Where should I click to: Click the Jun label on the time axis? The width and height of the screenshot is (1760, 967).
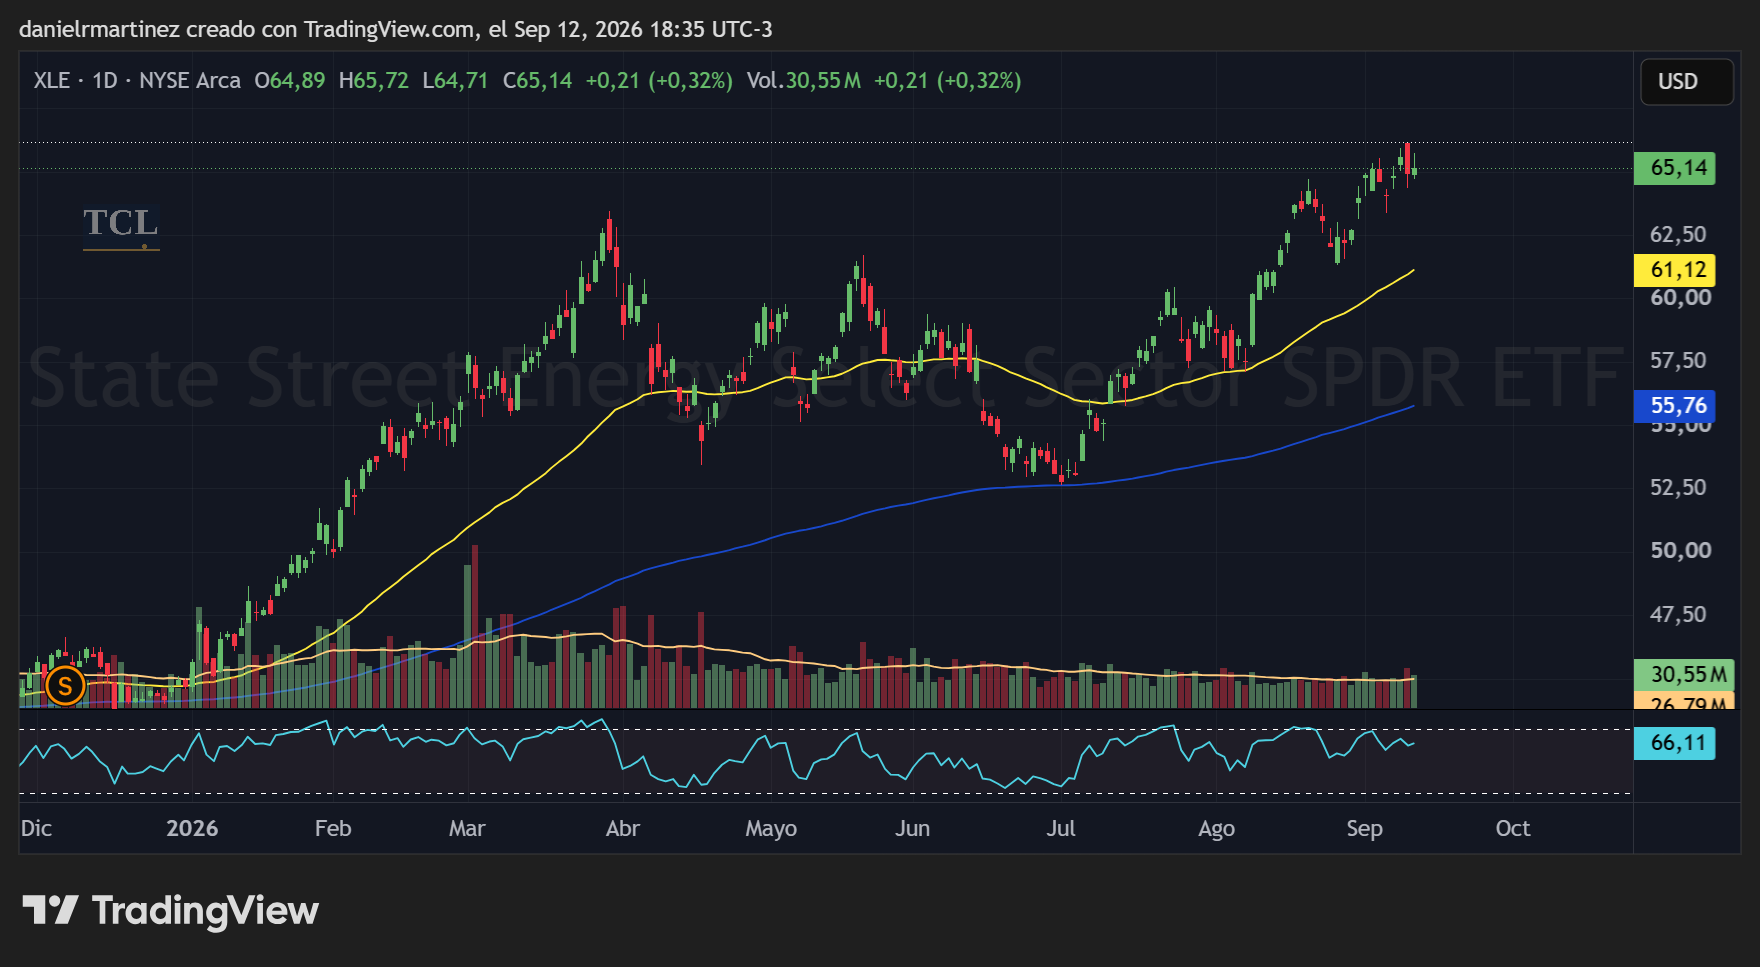pos(912,829)
